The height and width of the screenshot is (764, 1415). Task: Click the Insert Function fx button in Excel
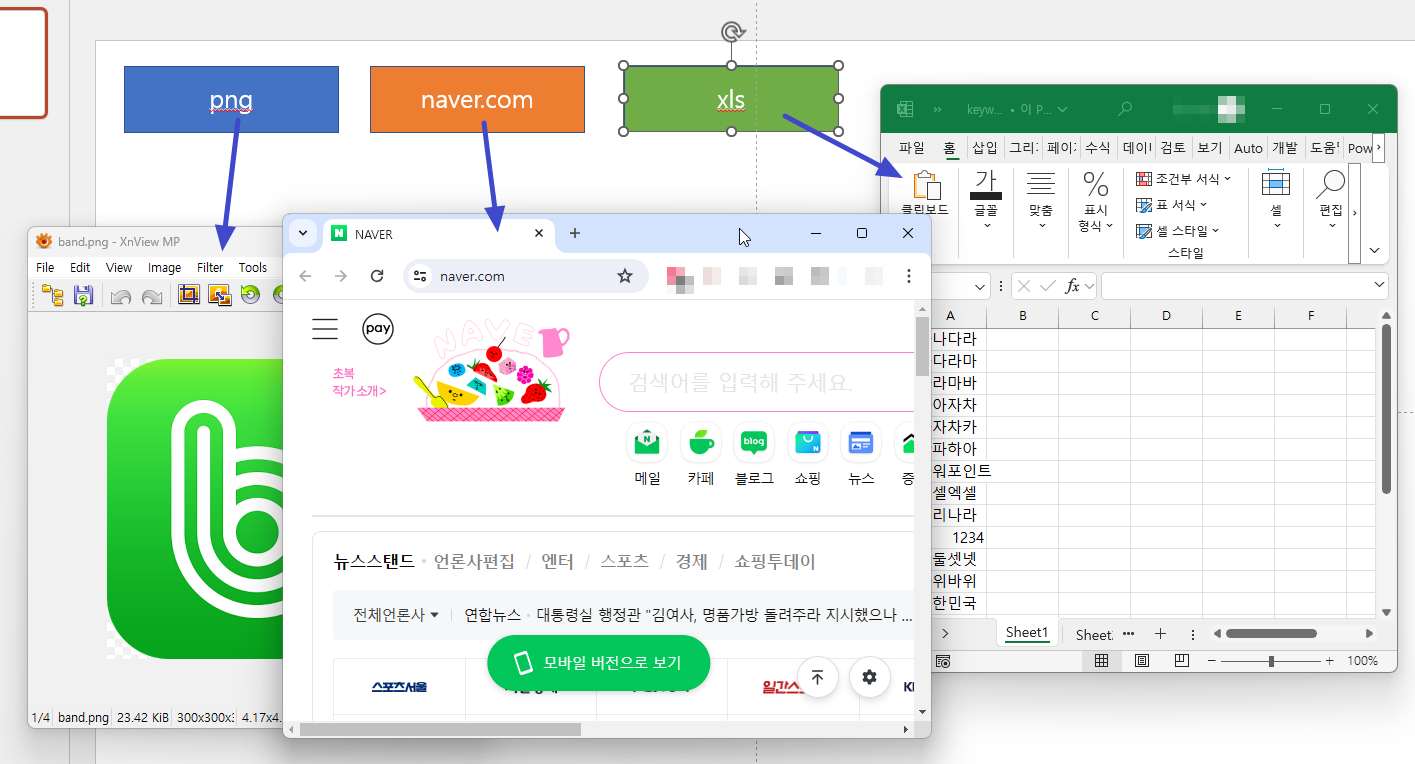click(1072, 286)
